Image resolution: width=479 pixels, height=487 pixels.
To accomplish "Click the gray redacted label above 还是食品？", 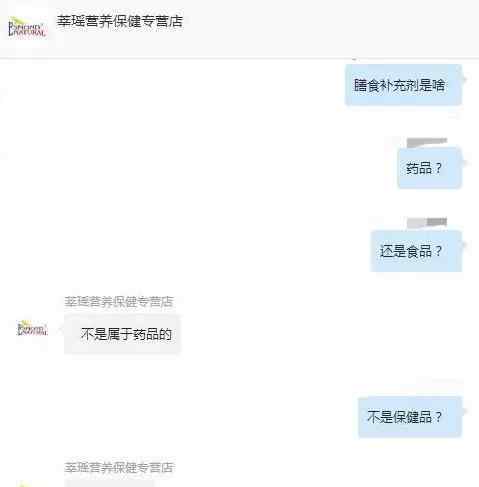I will pyautogui.click(x=427, y=222).
